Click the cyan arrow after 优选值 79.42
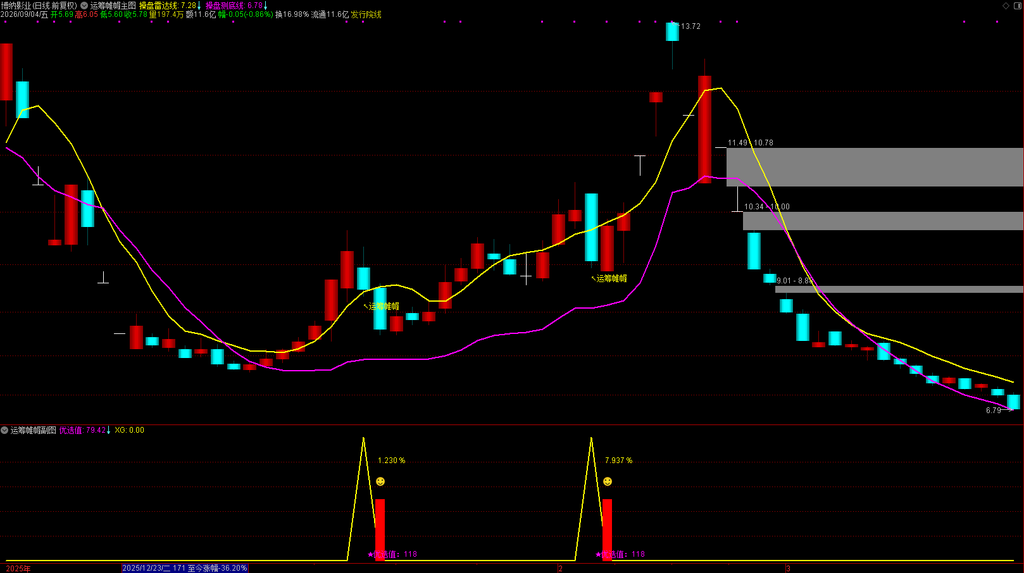Image resolution: width=1024 pixels, height=573 pixels. tap(108, 430)
